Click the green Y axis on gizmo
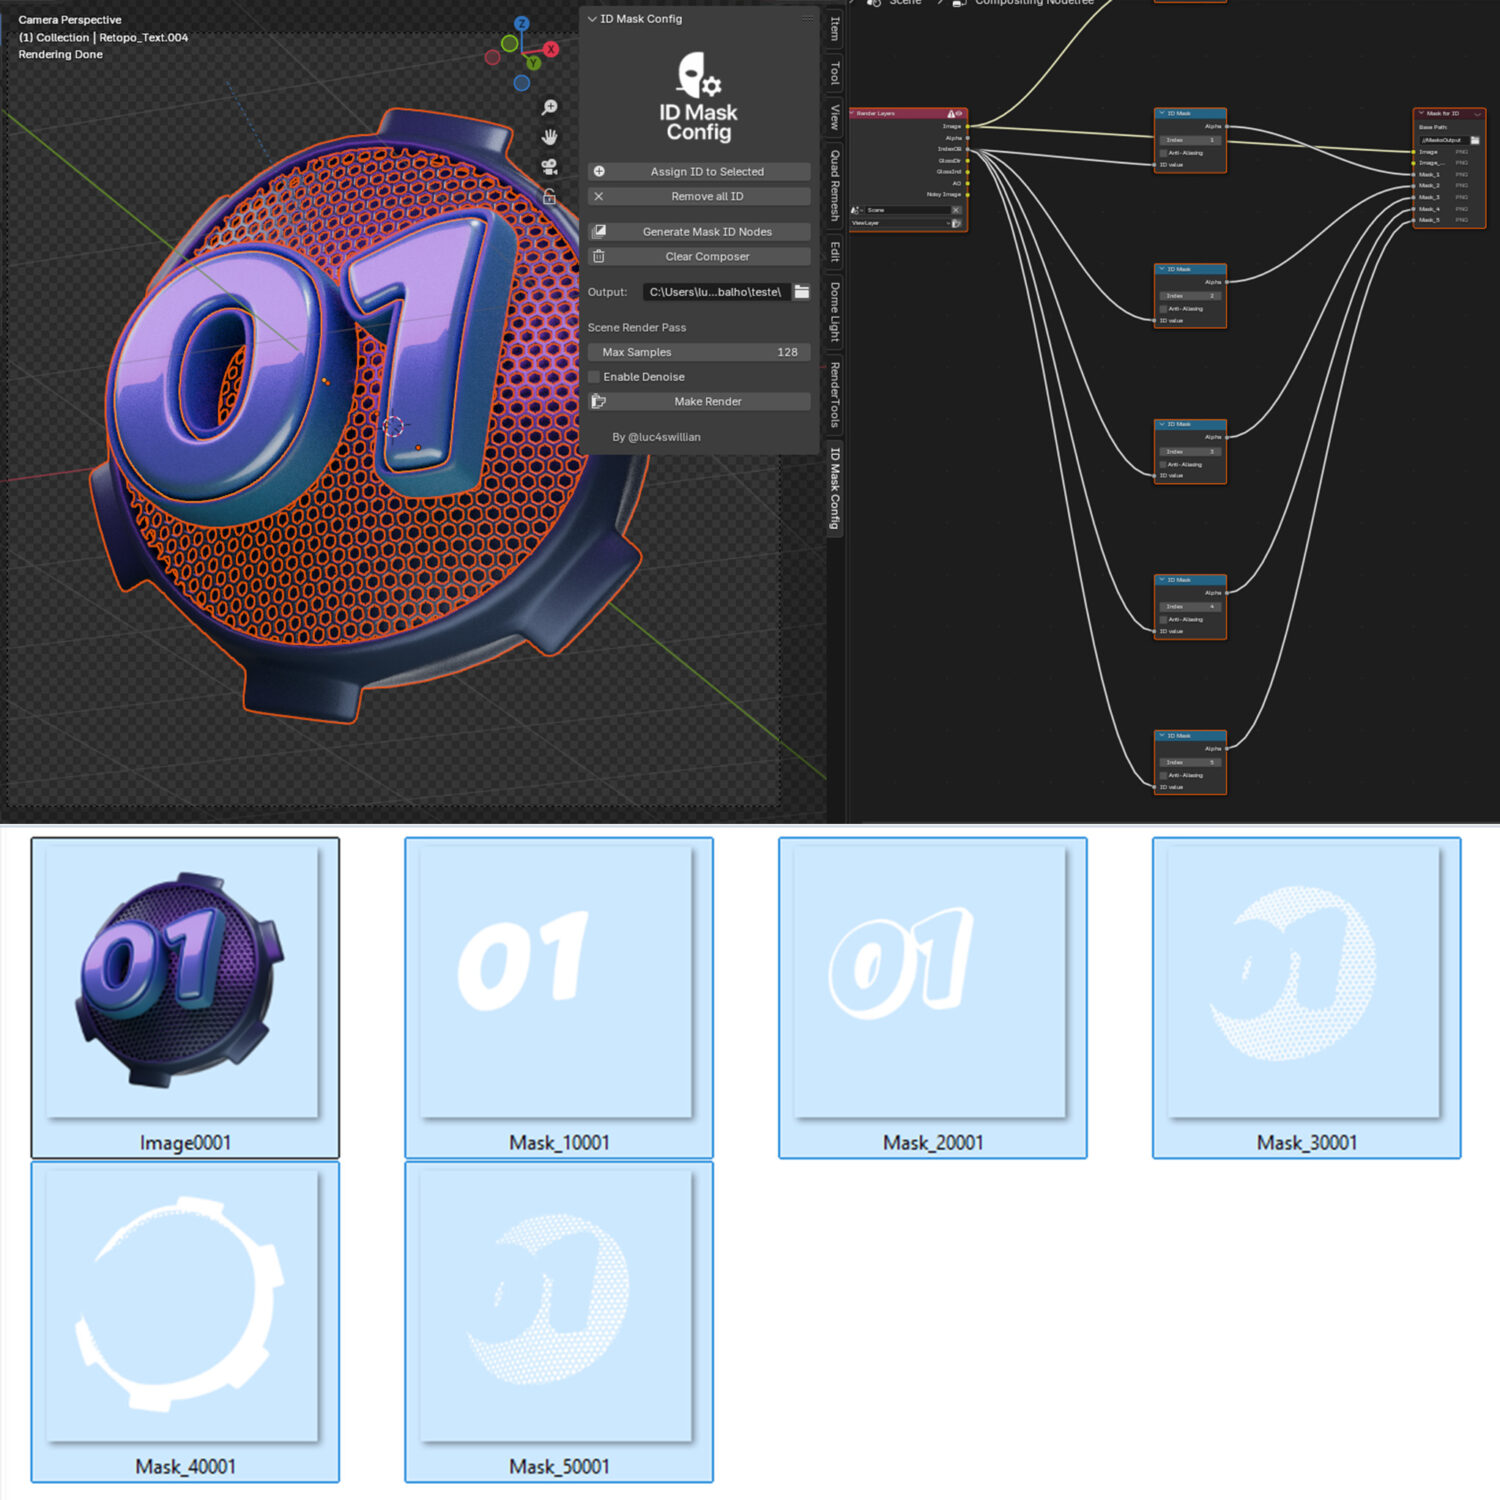1500x1500 pixels. pyautogui.click(x=533, y=63)
